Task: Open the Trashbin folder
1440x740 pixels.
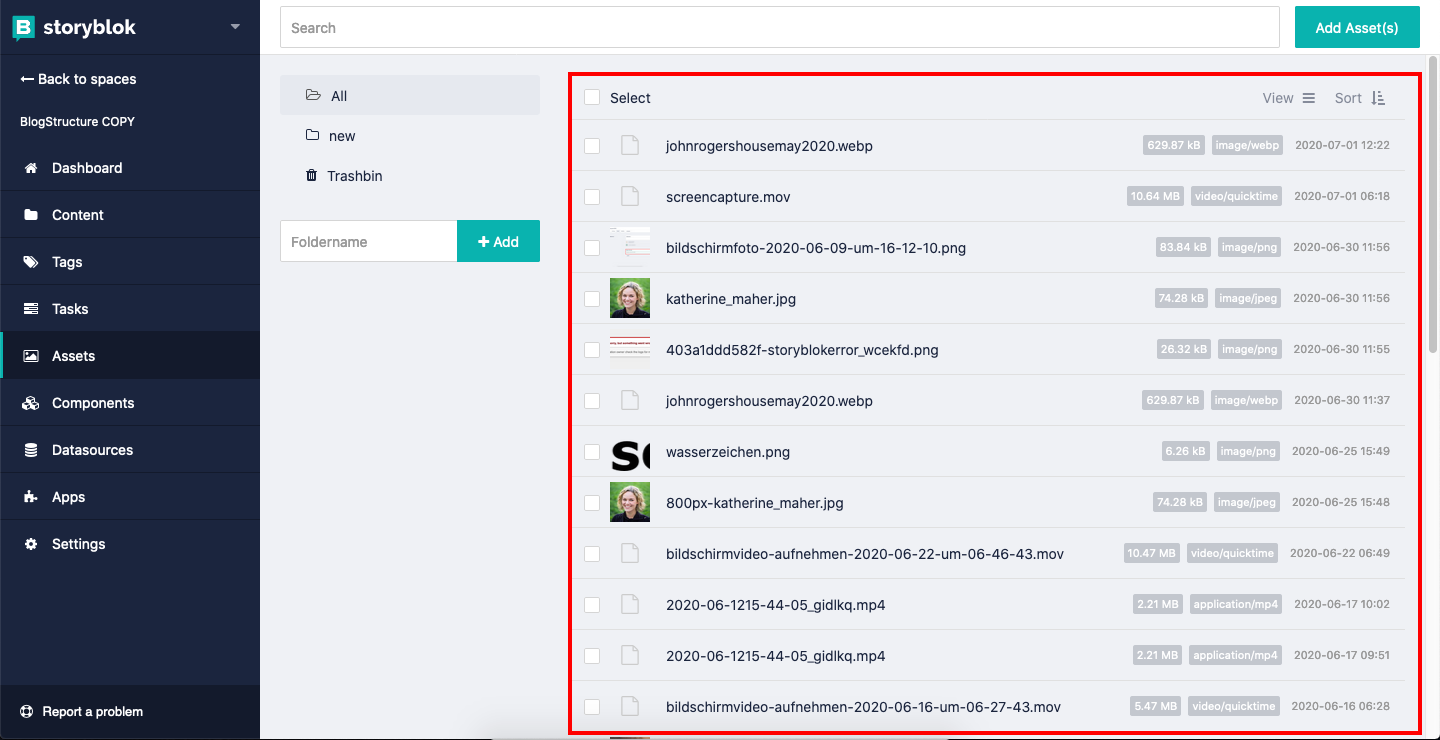Action: [344, 175]
